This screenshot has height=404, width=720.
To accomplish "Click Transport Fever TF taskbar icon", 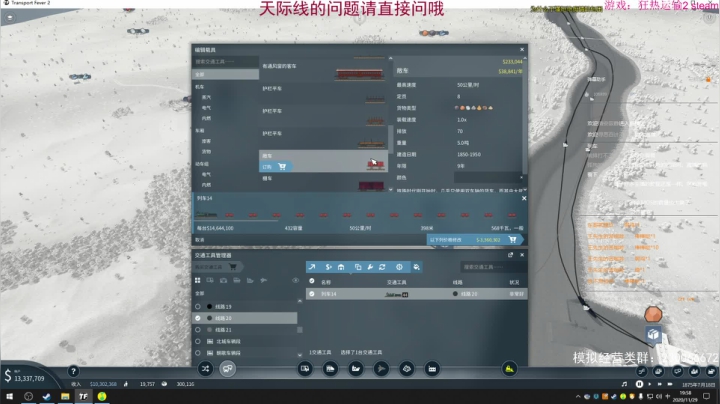I will (83, 396).
